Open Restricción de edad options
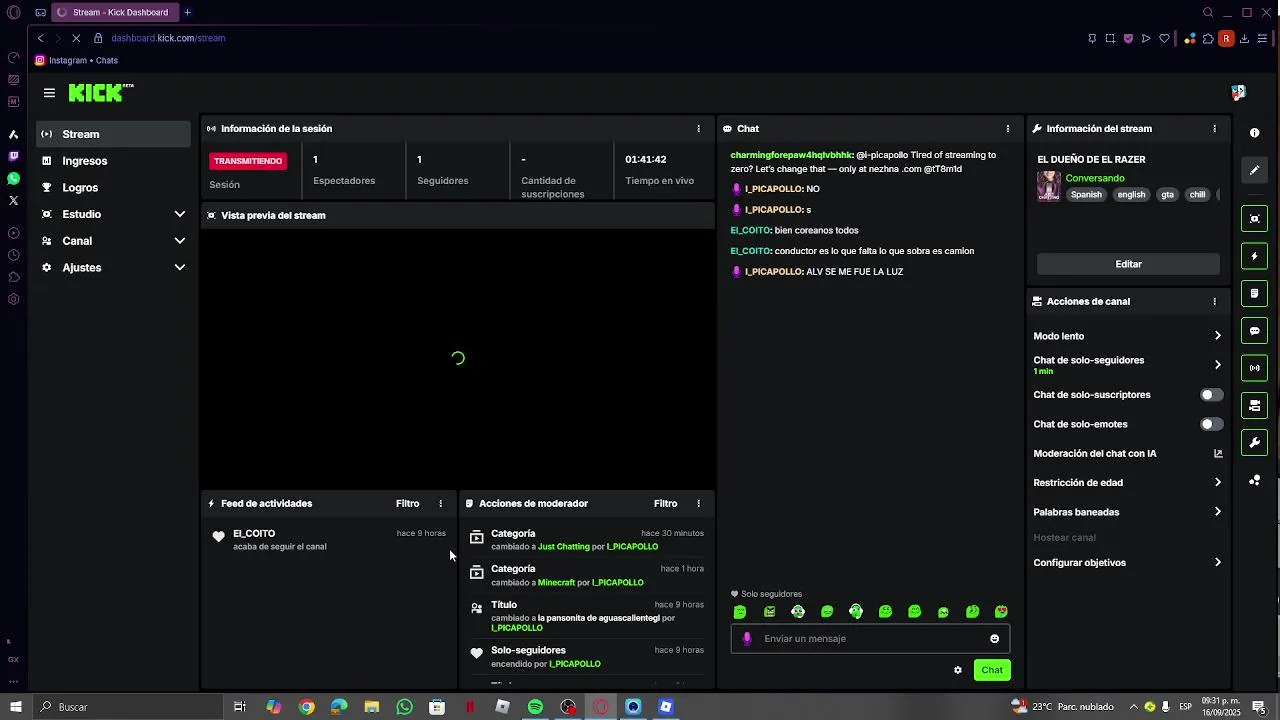Screen dimensions: 1280x720 click(1127, 482)
